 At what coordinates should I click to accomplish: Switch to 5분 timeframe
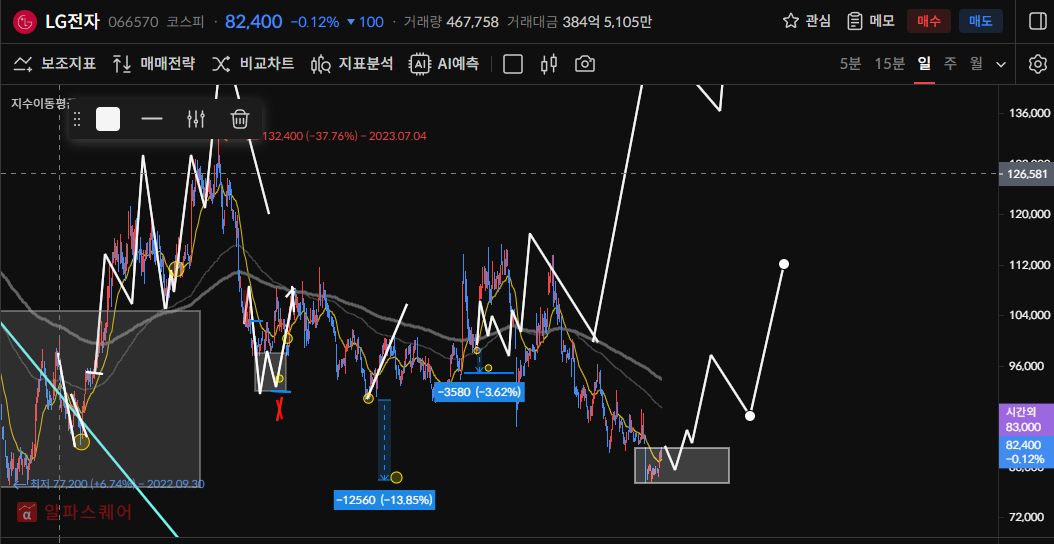[x=850, y=64]
